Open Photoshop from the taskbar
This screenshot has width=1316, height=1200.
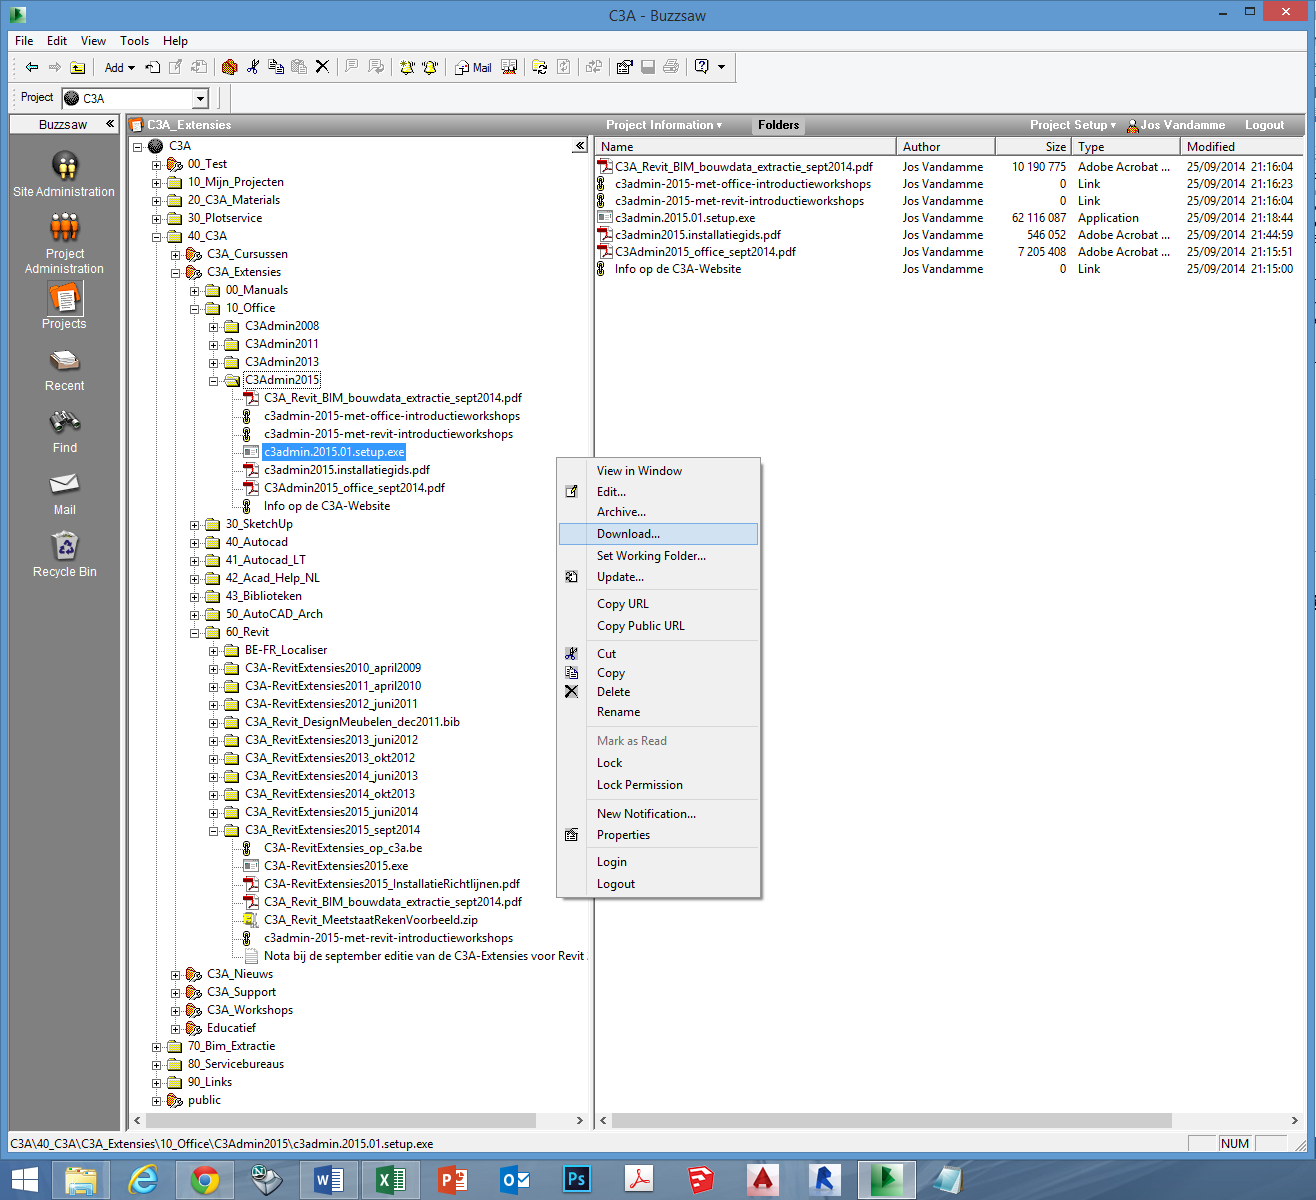tap(576, 1180)
